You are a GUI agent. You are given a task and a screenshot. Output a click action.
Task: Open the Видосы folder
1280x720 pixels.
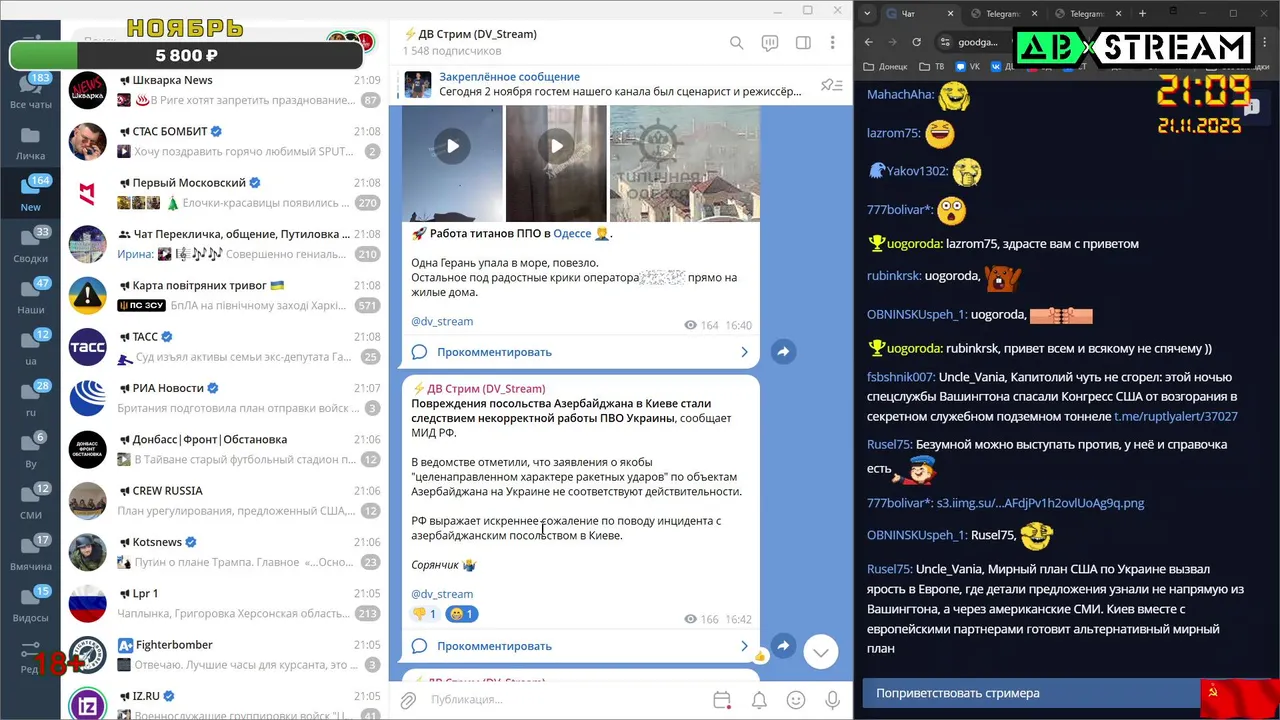31,605
